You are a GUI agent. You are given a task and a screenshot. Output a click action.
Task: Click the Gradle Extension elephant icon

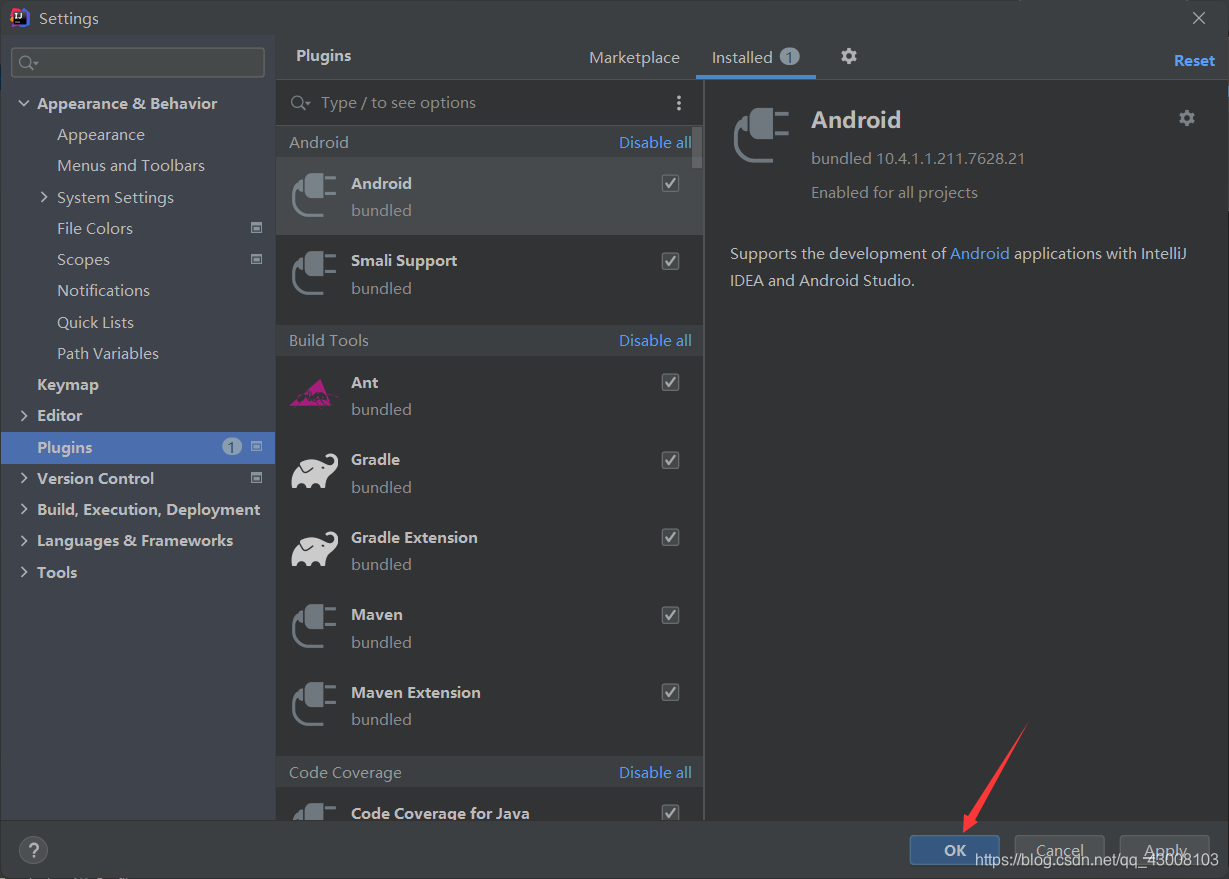(314, 550)
